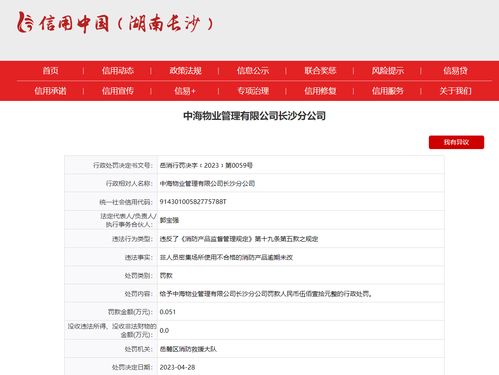Select the fine amount 0.051
This screenshot has width=499, height=375.
[168, 312]
